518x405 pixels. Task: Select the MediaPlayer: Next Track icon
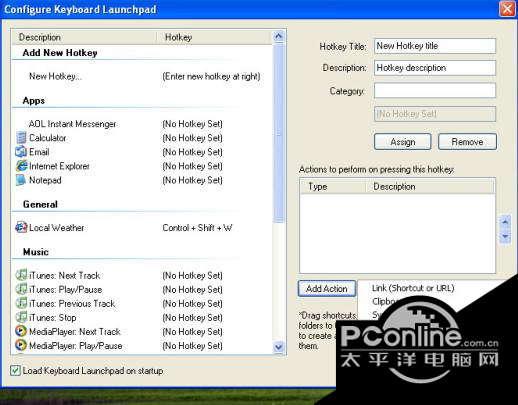tap(21, 331)
